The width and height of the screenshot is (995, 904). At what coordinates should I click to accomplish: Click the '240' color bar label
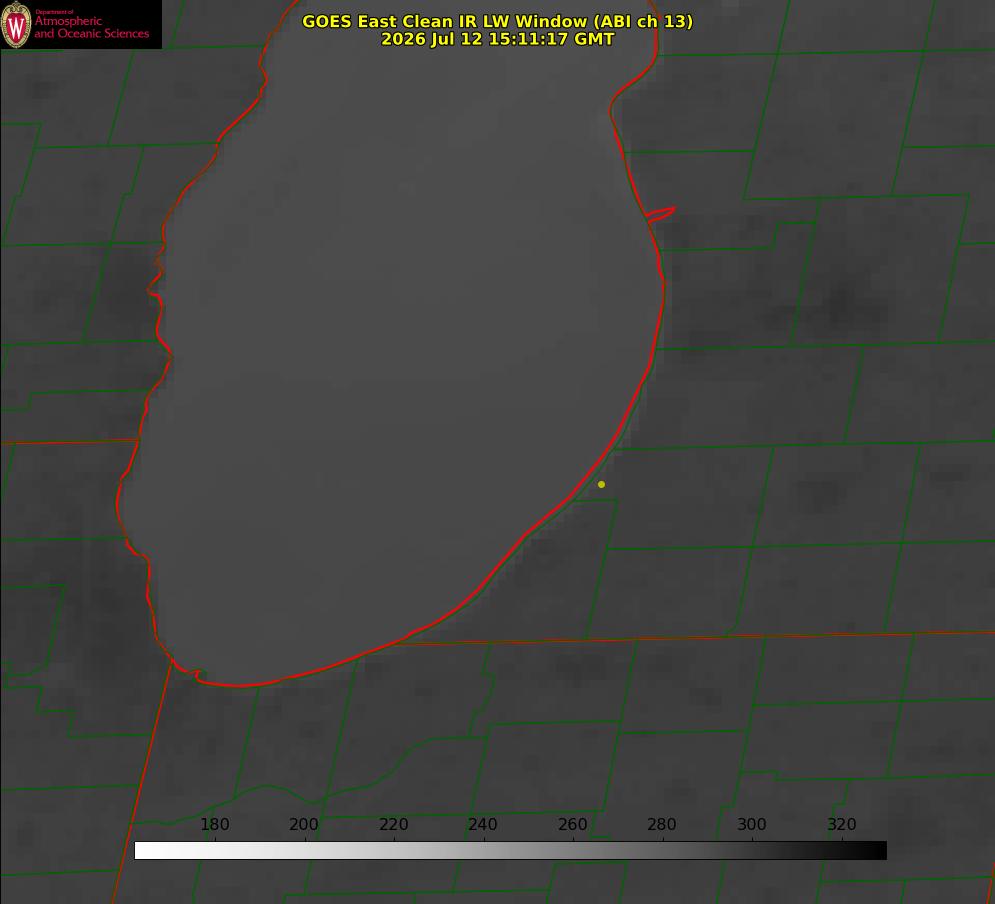pyautogui.click(x=483, y=824)
